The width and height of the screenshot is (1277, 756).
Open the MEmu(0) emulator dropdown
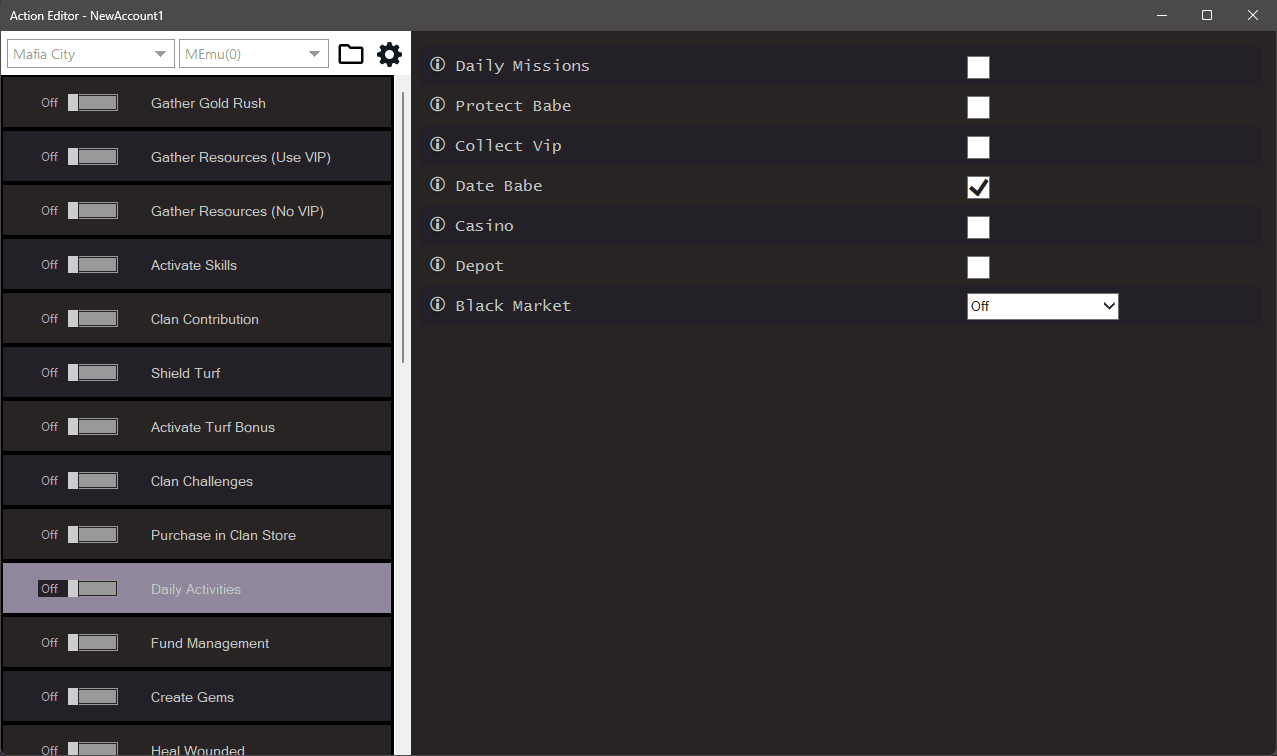pos(254,54)
